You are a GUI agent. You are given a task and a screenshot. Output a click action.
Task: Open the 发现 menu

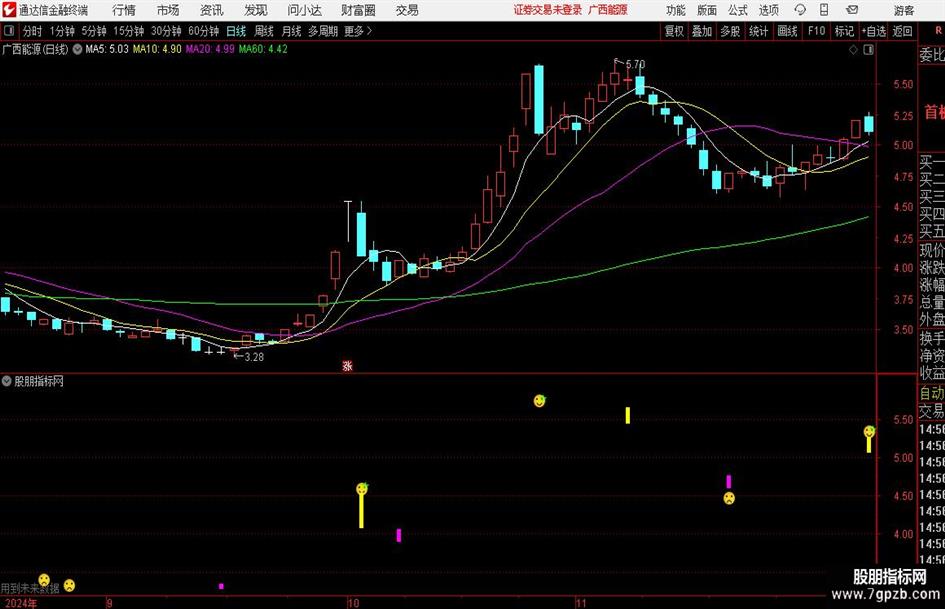pos(256,10)
